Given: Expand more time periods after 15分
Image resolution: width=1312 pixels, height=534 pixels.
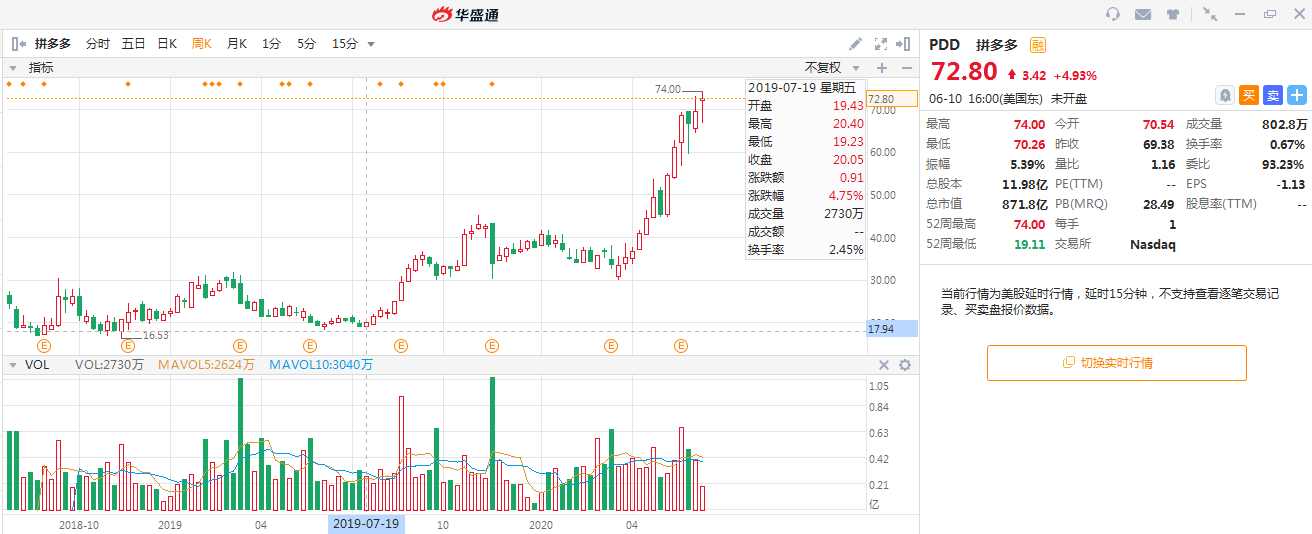Looking at the screenshot, I should coord(371,44).
